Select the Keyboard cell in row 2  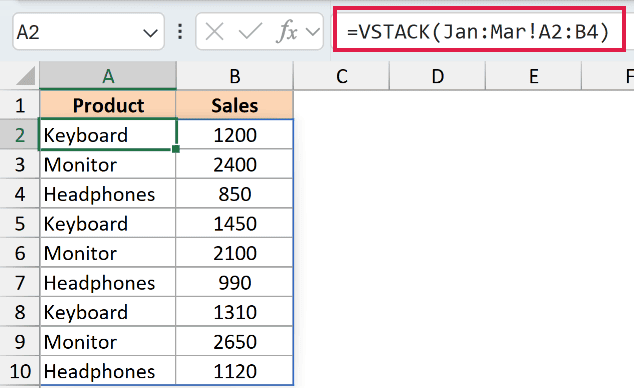[108, 135]
